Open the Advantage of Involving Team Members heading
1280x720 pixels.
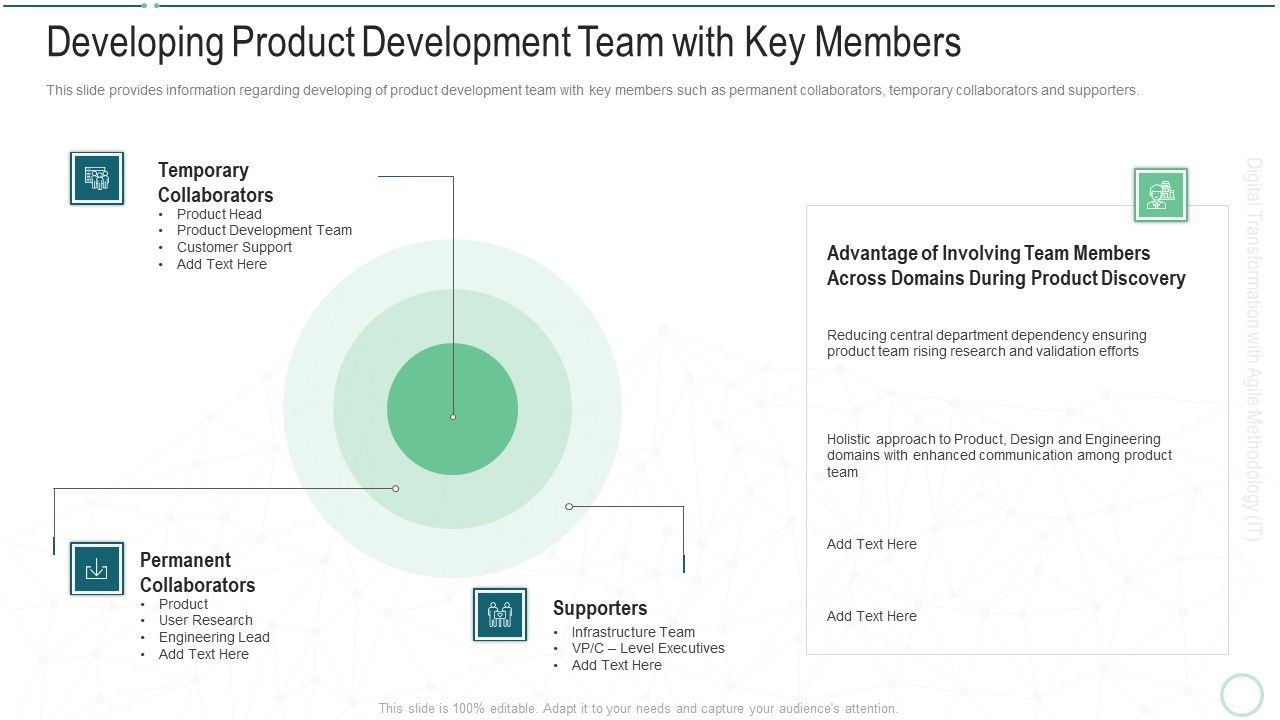1006,265
